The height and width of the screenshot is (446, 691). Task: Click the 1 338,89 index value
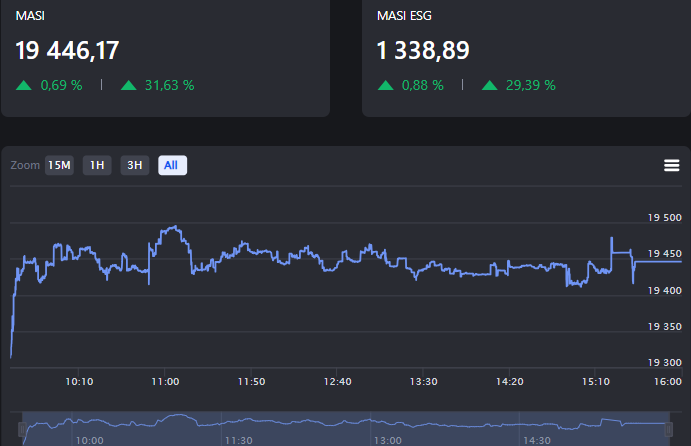[x=423, y=50]
